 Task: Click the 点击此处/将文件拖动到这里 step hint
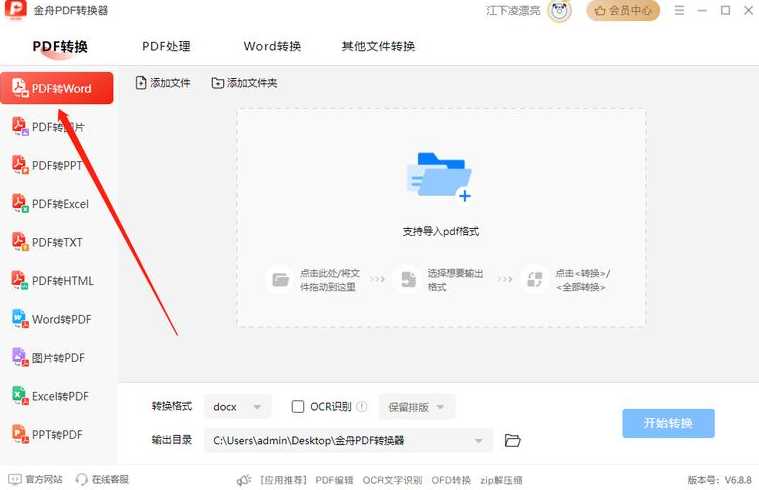pos(330,280)
